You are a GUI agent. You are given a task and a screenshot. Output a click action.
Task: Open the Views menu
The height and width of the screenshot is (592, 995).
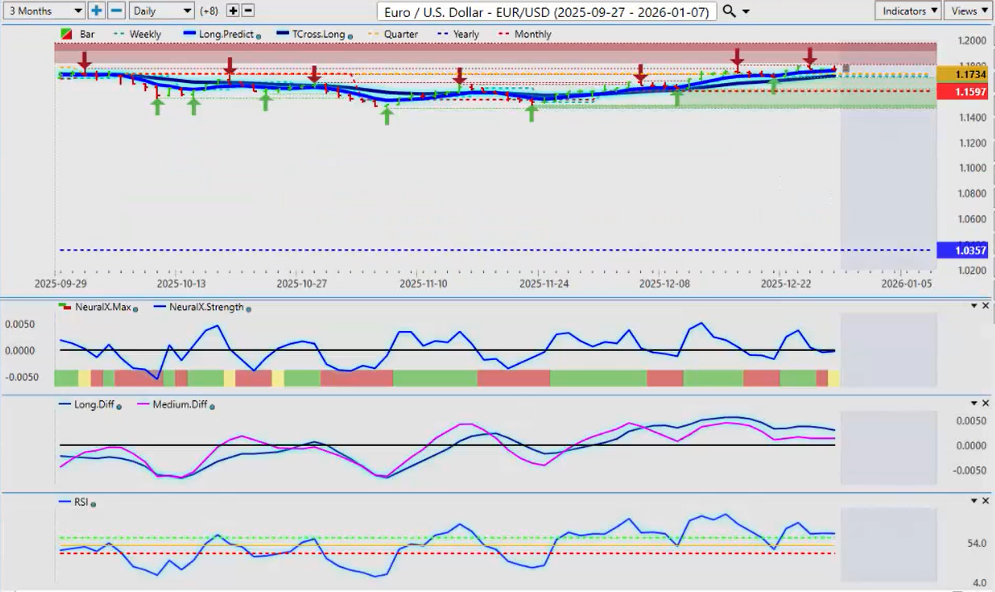[966, 10]
